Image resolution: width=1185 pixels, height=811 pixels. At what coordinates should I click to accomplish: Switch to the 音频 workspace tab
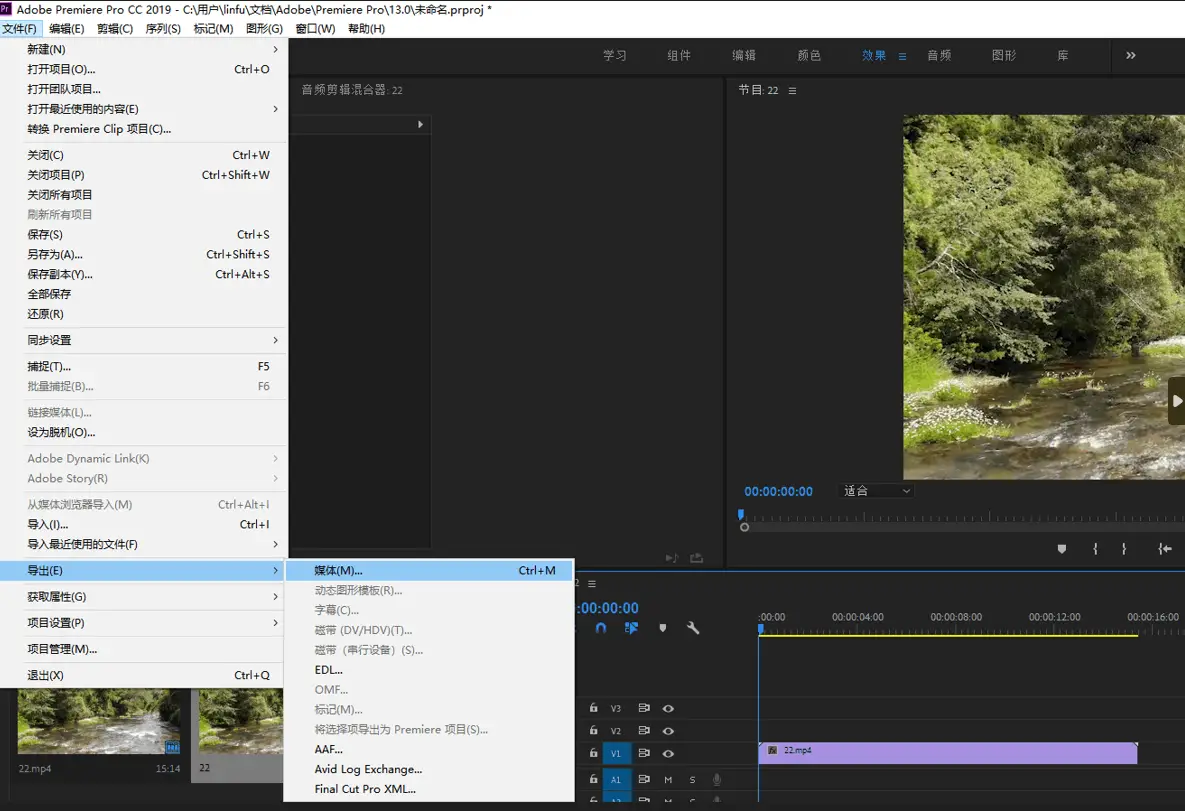tap(939, 55)
